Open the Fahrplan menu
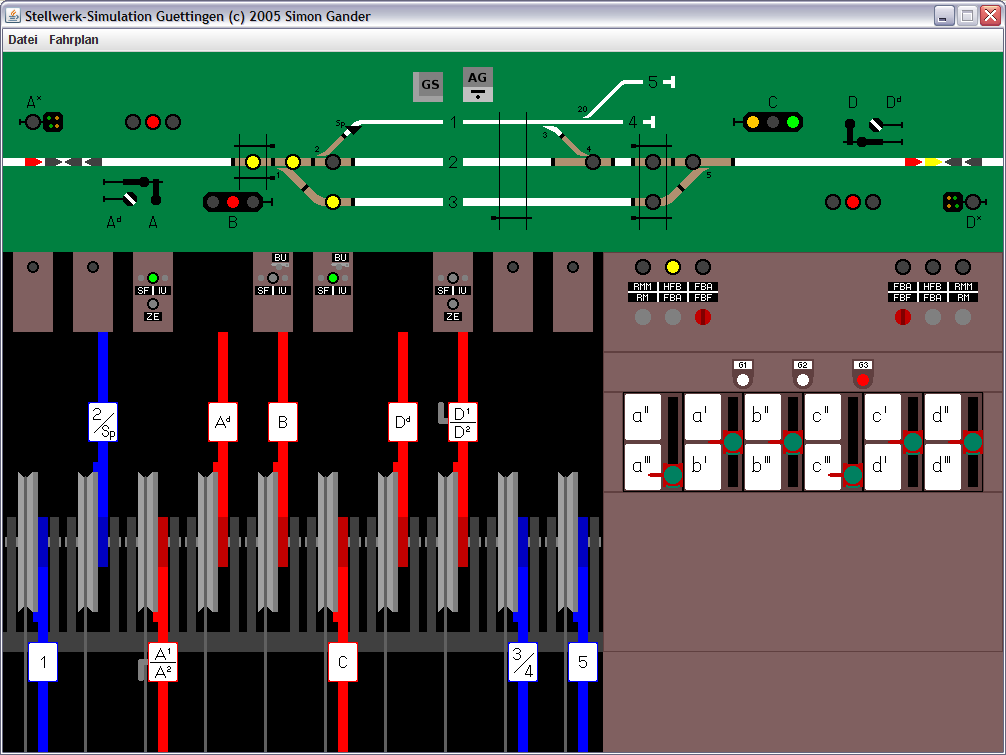This screenshot has width=1006, height=755. (75, 39)
